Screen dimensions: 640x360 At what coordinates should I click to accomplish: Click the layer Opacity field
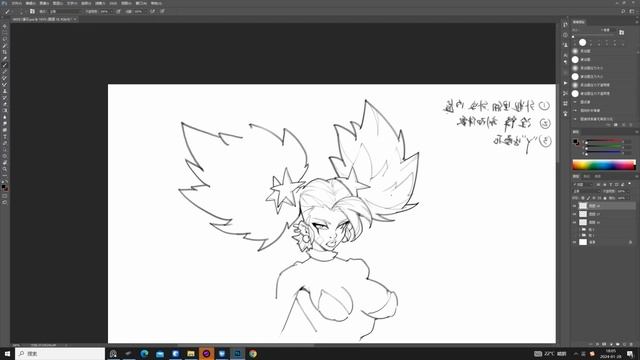click(x=622, y=191)
